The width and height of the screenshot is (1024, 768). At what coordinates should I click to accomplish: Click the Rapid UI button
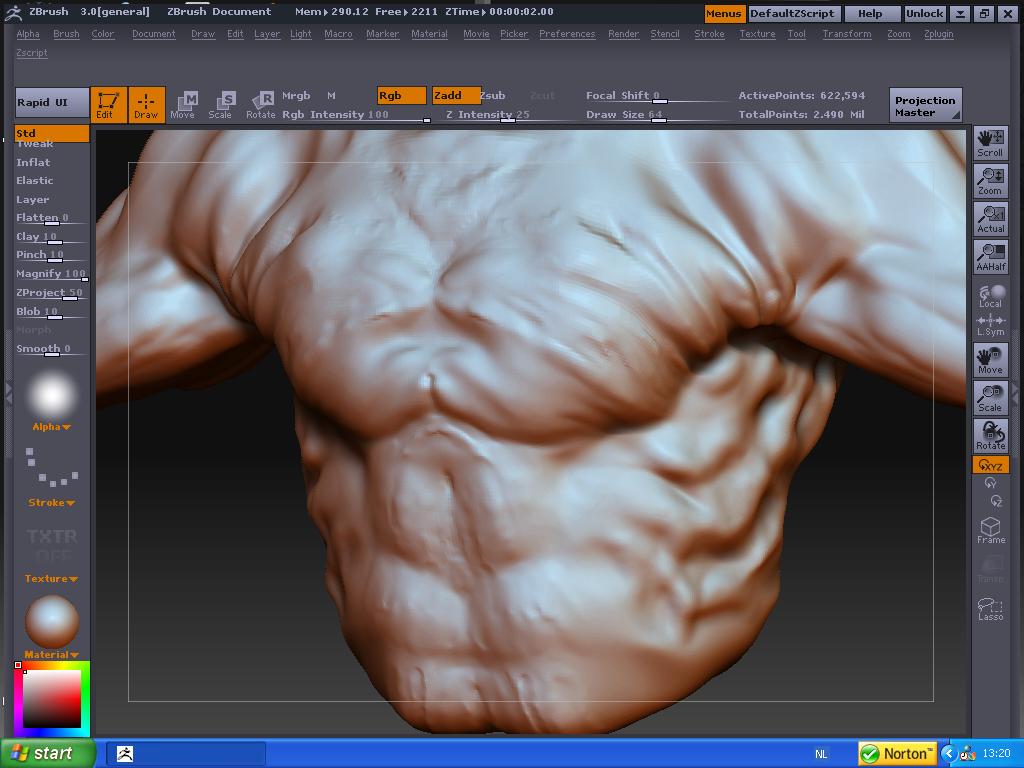[x=52, y=103]
